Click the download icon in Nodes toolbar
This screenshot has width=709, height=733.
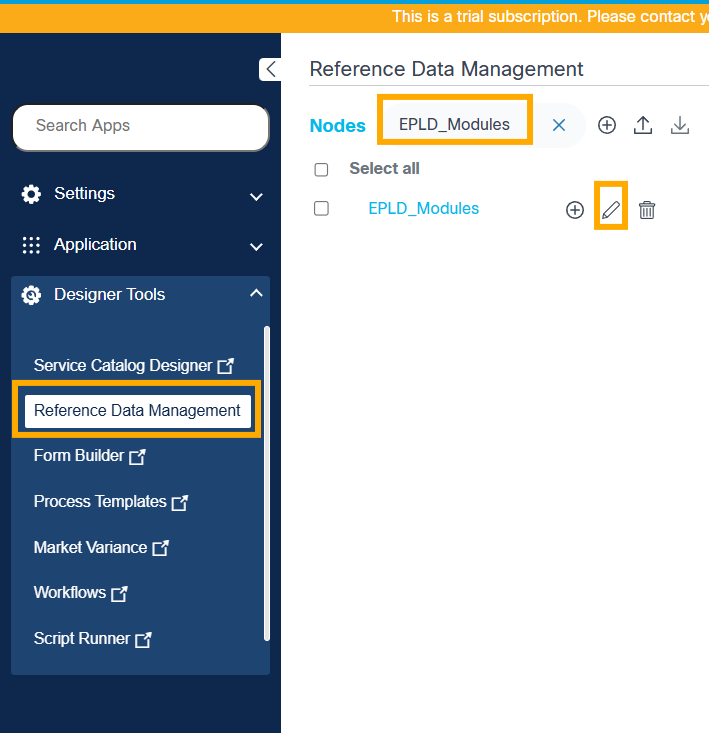pyautogui.click(x=680, y=125)
